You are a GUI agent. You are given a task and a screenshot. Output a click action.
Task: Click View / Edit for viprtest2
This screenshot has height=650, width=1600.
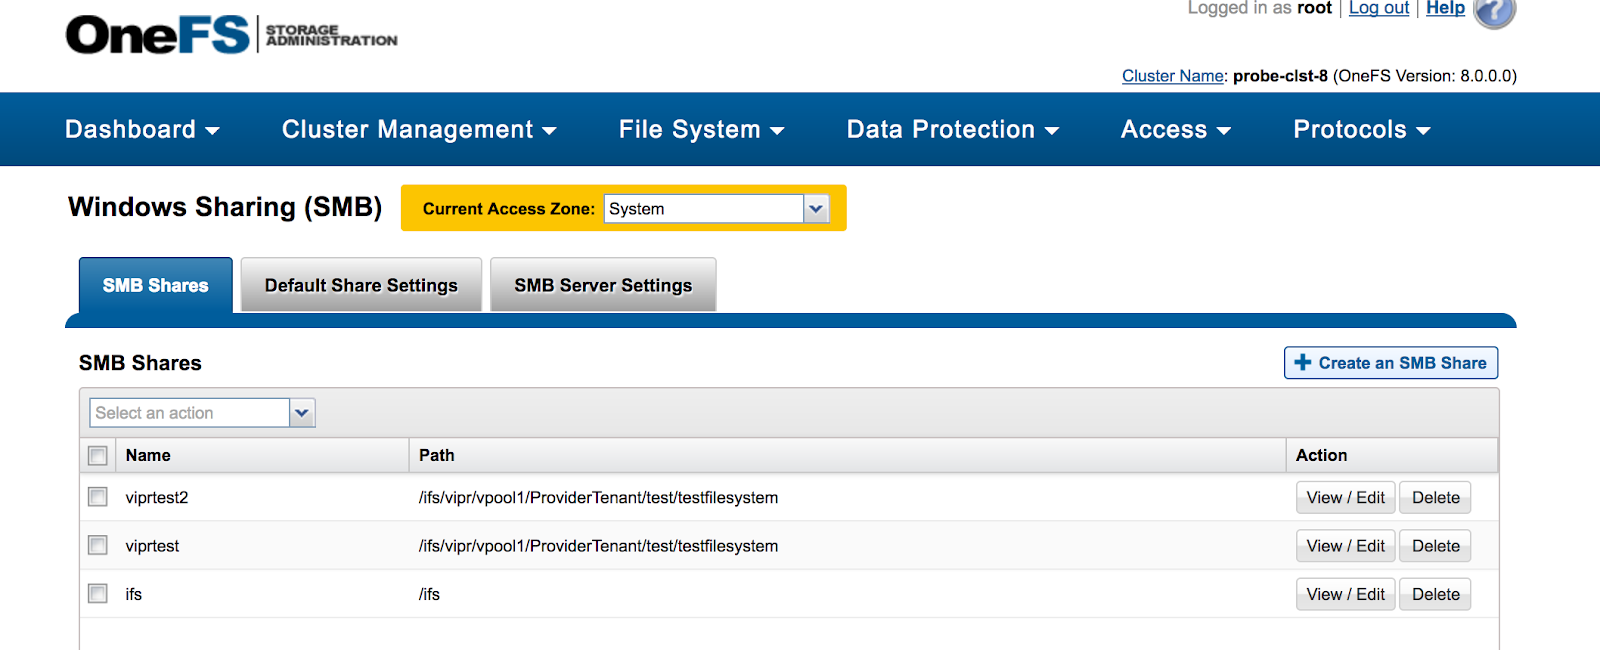pyautogui.click(x=1345, y=498)
